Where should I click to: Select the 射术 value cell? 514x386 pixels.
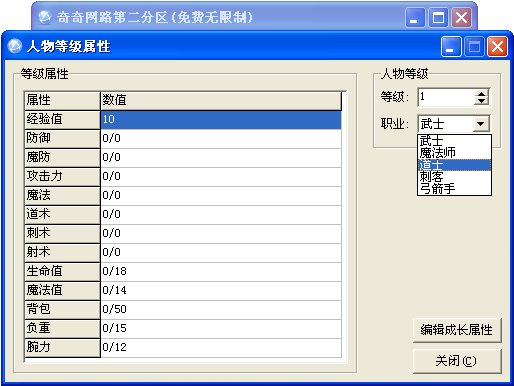(x=221, y=252)
